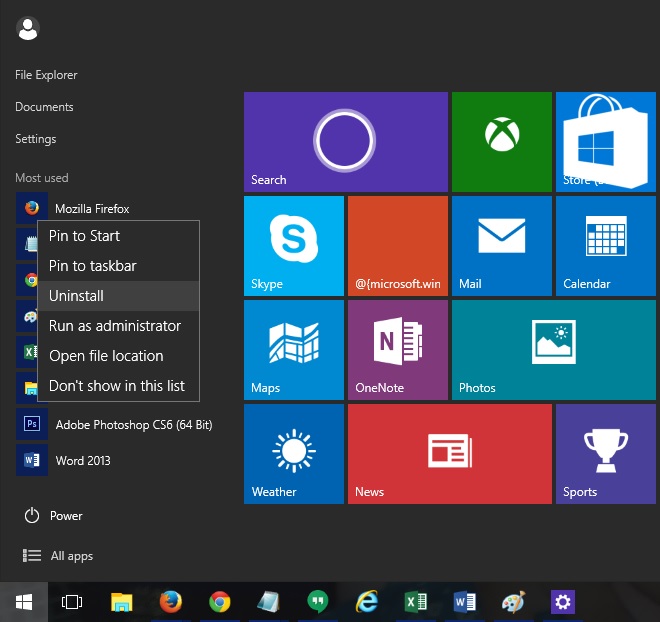This screenshot has height=622, width=660.
Task: Launch Mozilla Firefox from Most used
Action: pyautogui.click(x=72, y=208)
